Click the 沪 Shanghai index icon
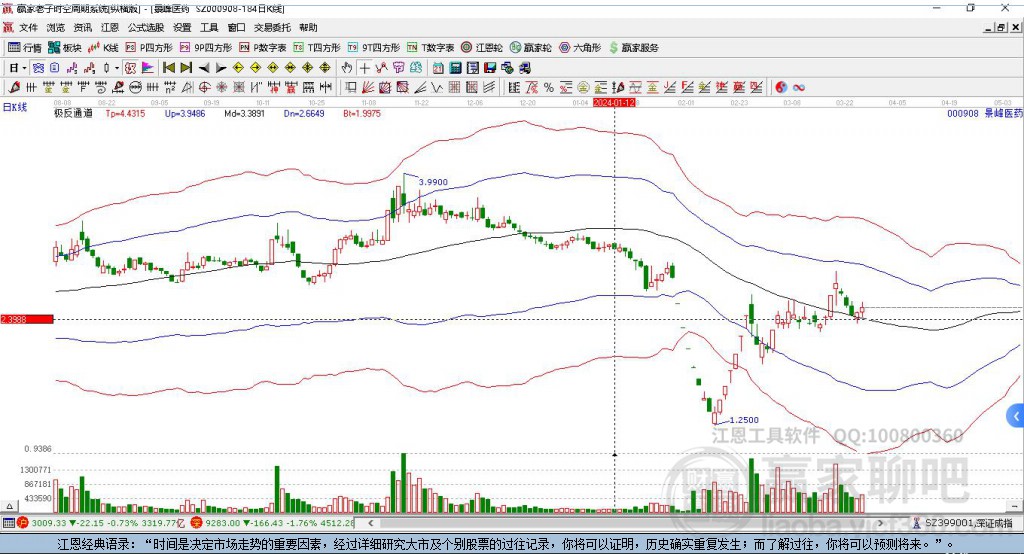Viewport: 1024px width, 554px height. [x=23, y=523]
